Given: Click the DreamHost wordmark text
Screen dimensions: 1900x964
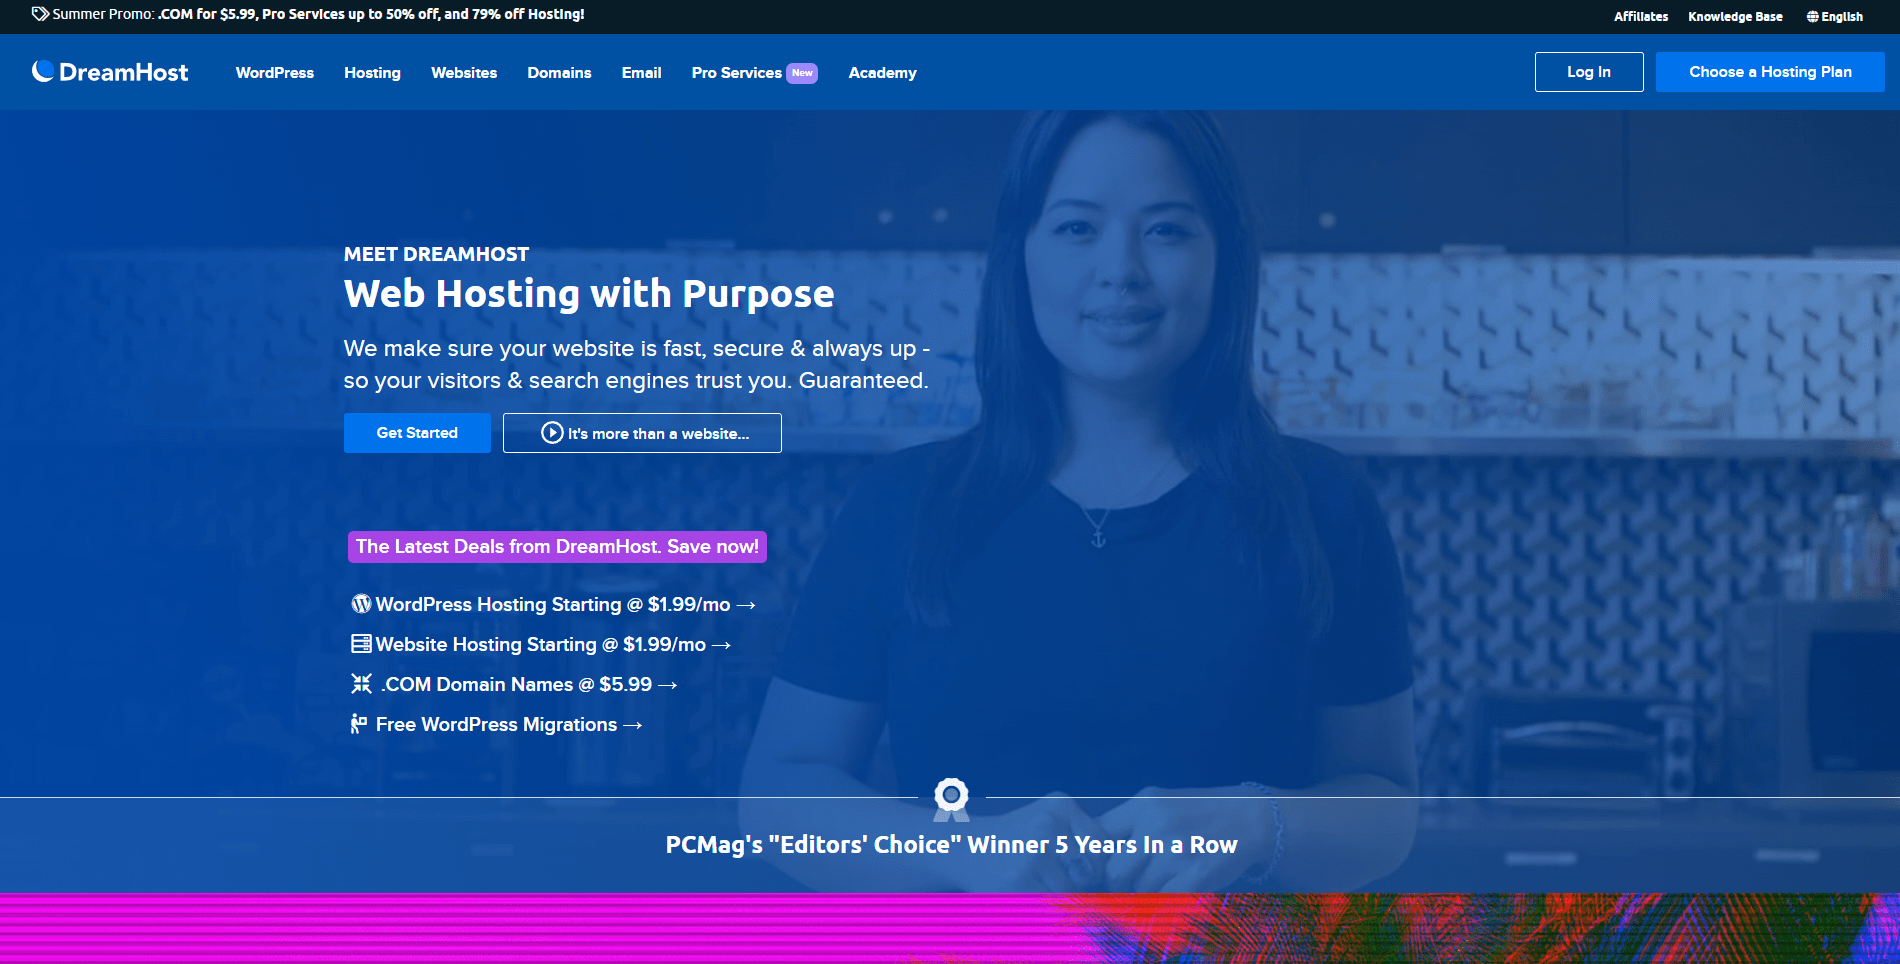Looking at the screenshot, I should [x=123, y=72].
